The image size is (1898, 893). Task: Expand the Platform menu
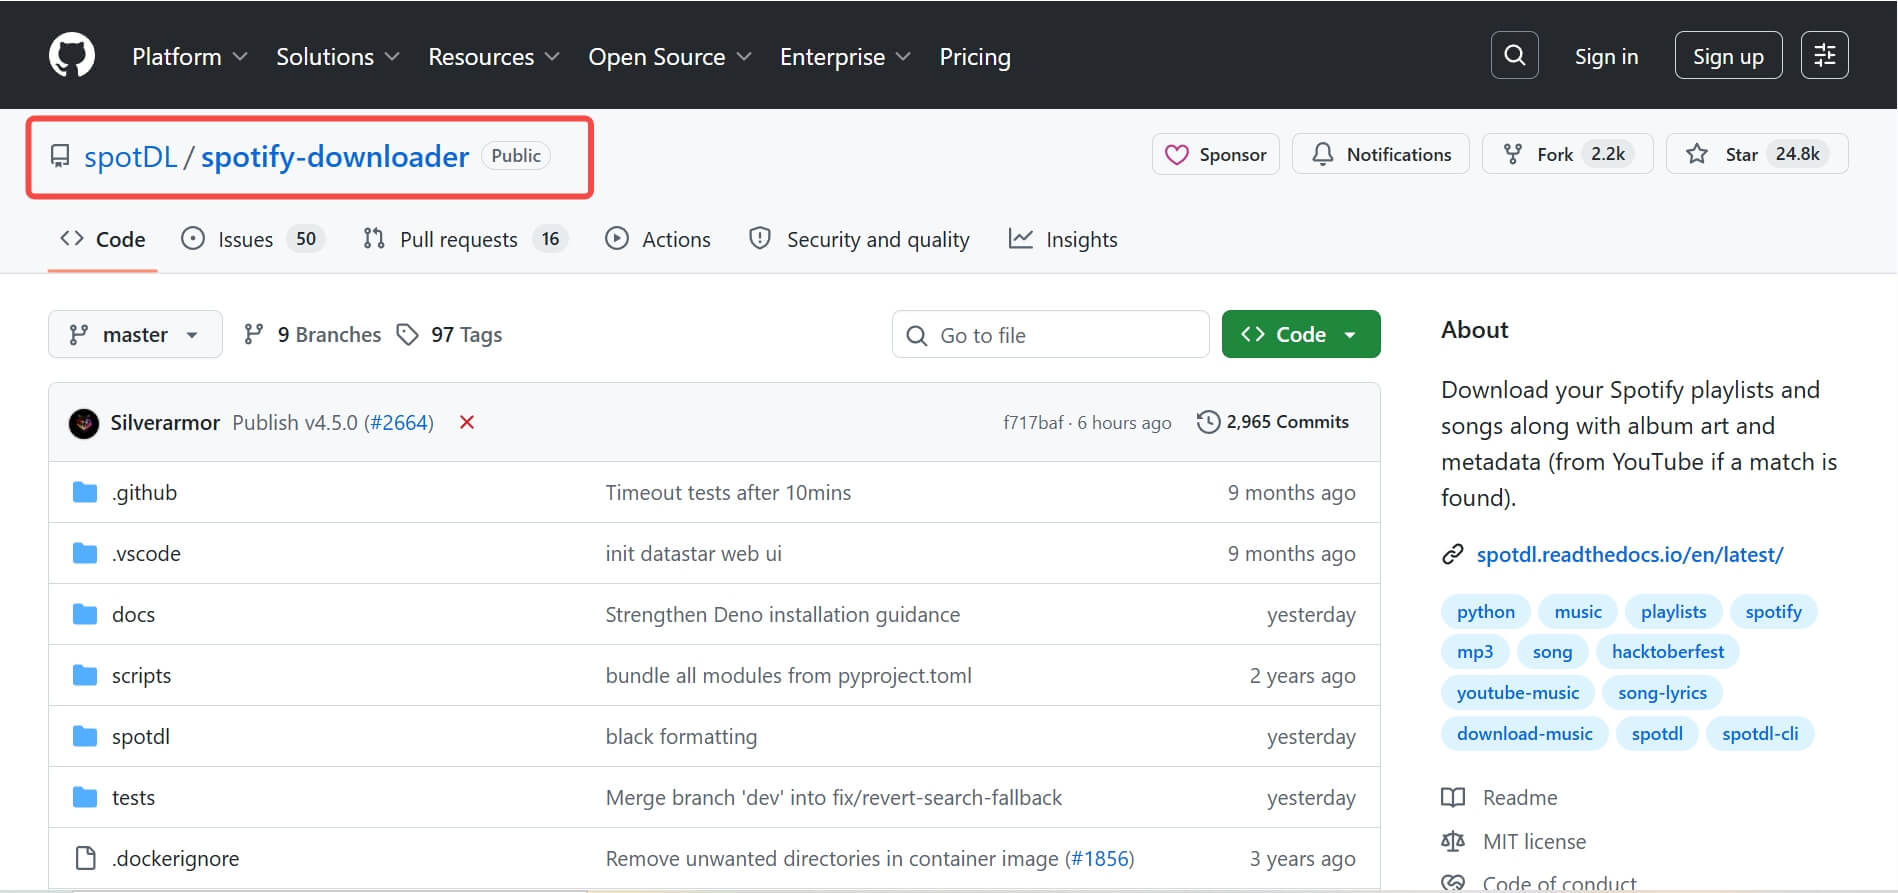point(189,57)
